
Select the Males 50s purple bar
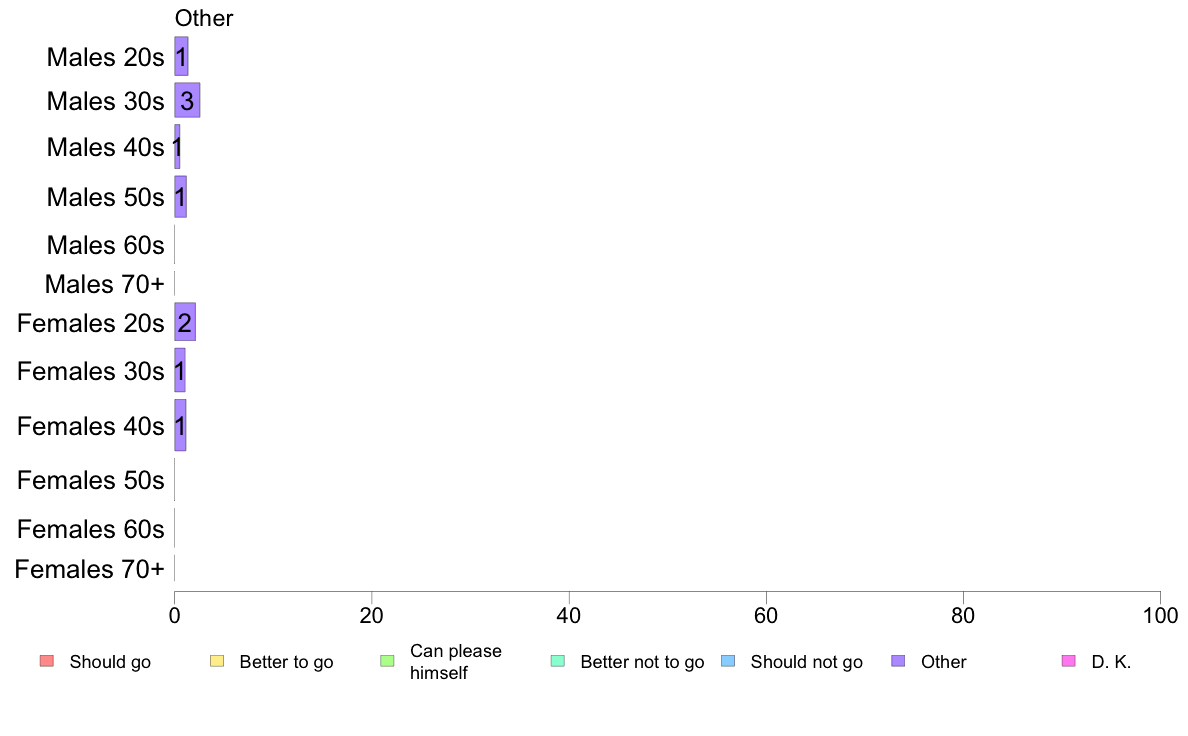point(180,197)
